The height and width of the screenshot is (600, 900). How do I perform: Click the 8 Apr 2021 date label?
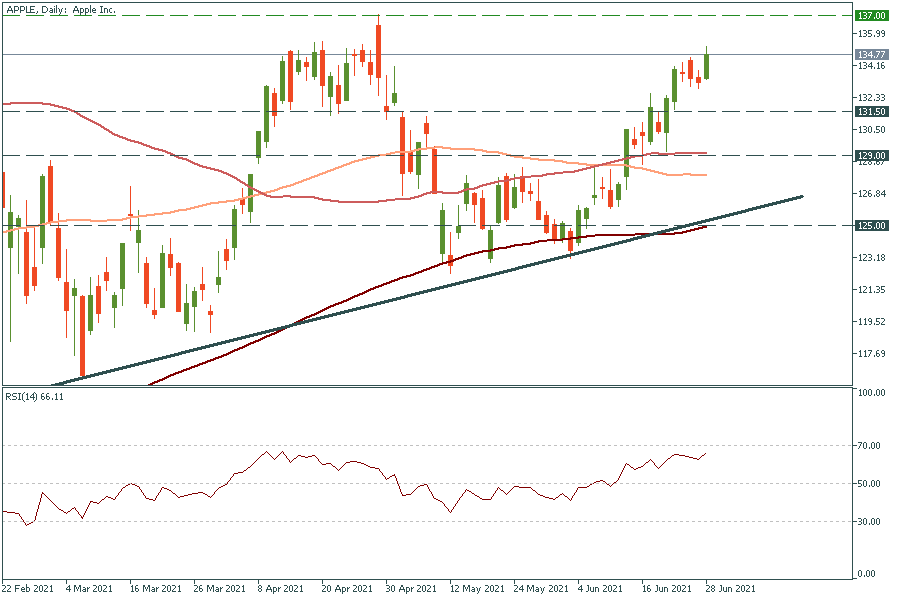pos(281,589)
